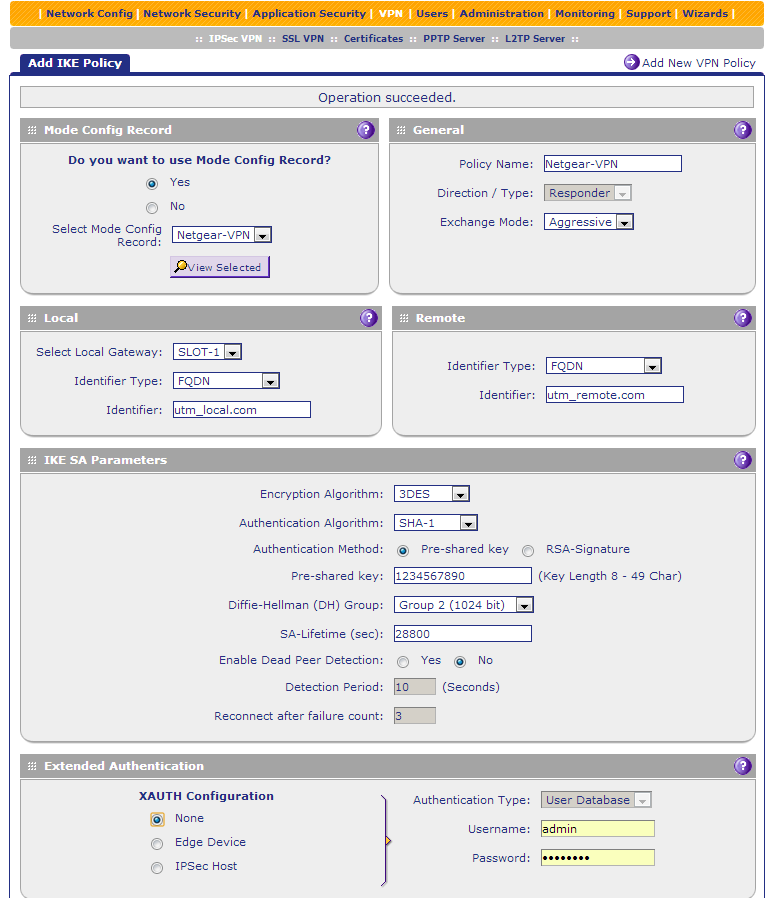Go to the IPSec VPN submenu
The height and width of the screenshot is (898, 766).
click(x=235, y=38)
